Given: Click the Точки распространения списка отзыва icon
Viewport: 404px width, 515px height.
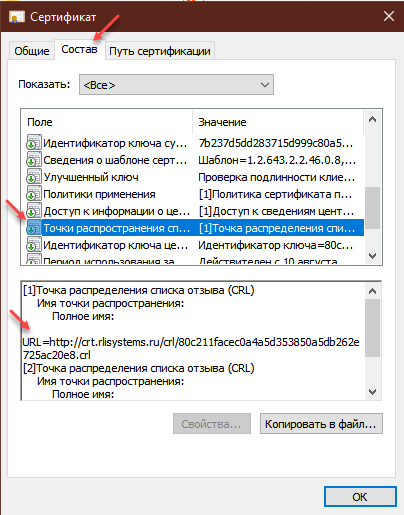Looking at the screenshot, I should [x=33, y=227].
